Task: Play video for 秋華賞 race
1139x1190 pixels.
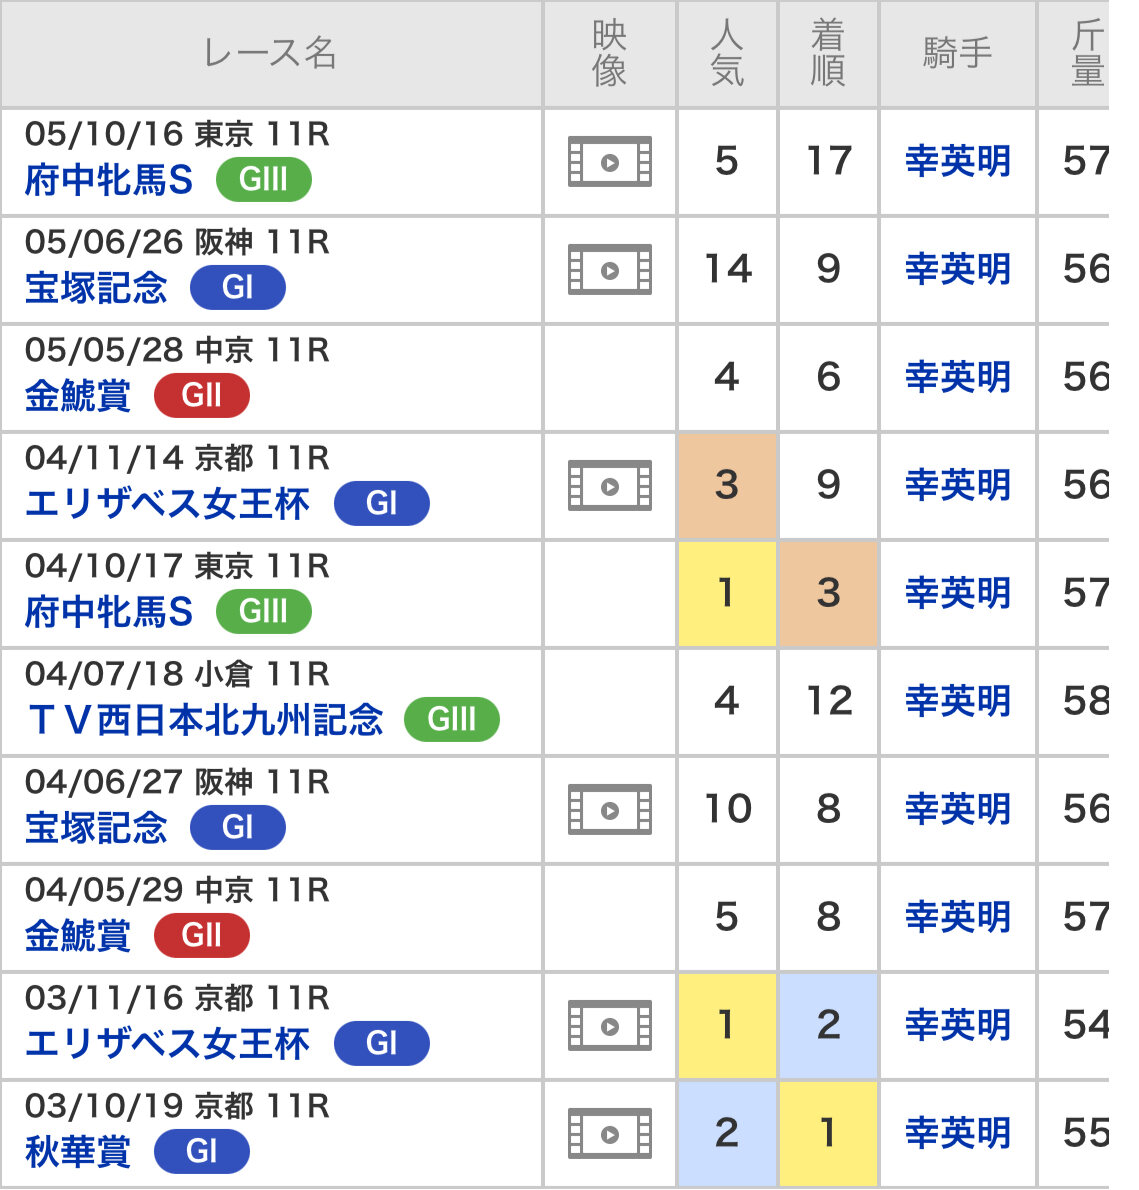Action: coord(610,1134)
